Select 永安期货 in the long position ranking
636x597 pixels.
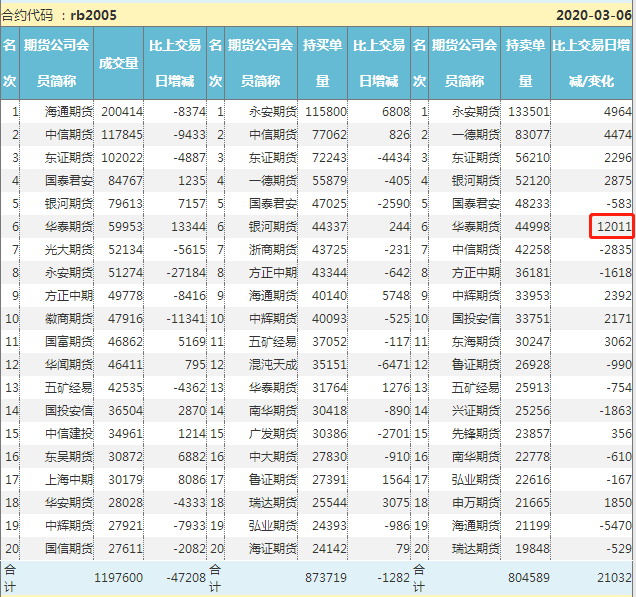273,112
